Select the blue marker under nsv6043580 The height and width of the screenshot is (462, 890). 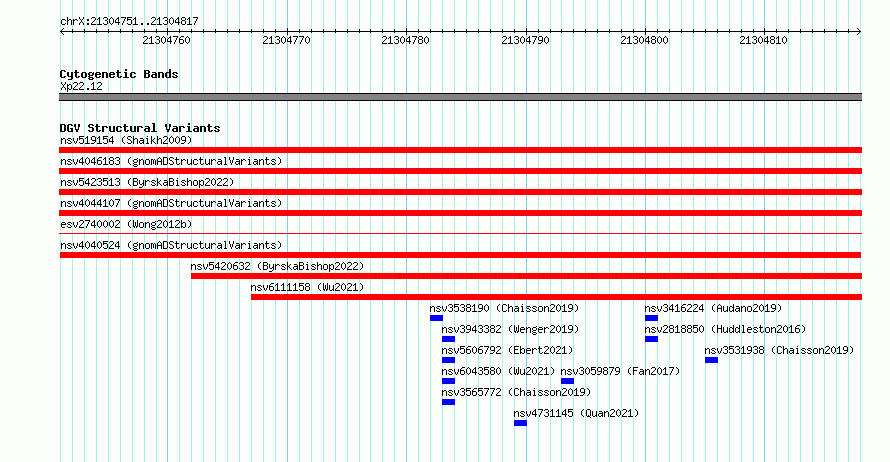point(448,381)
